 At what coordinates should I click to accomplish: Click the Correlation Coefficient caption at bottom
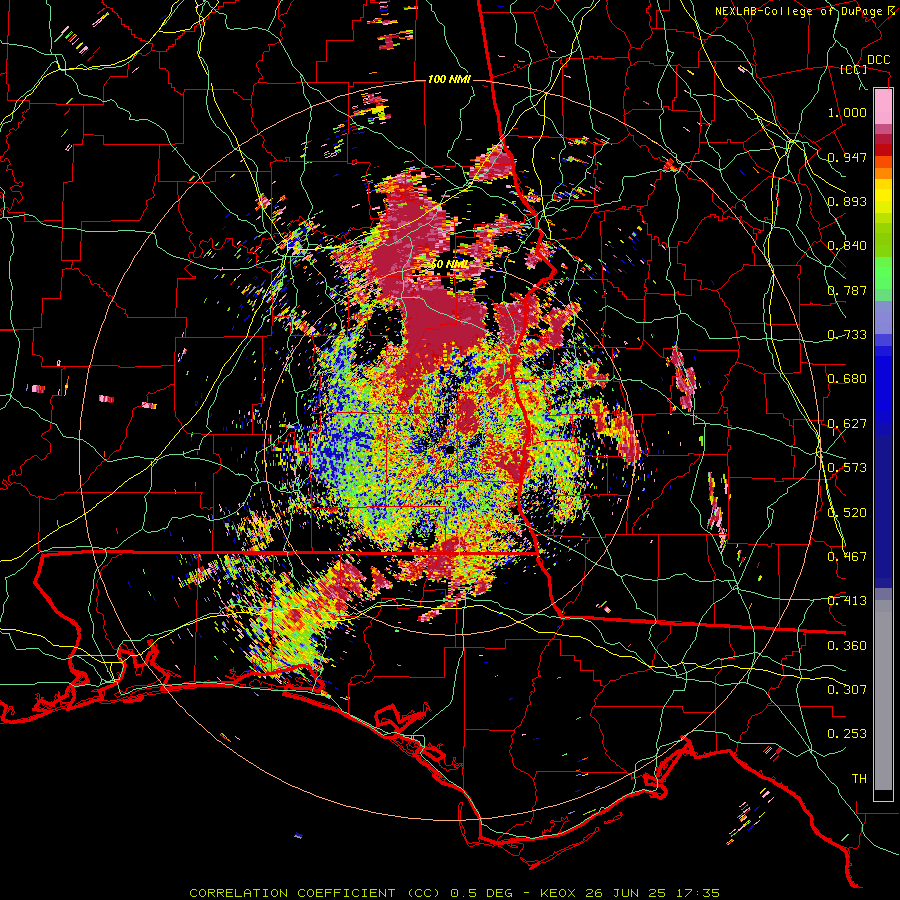(x=454, y=893)
